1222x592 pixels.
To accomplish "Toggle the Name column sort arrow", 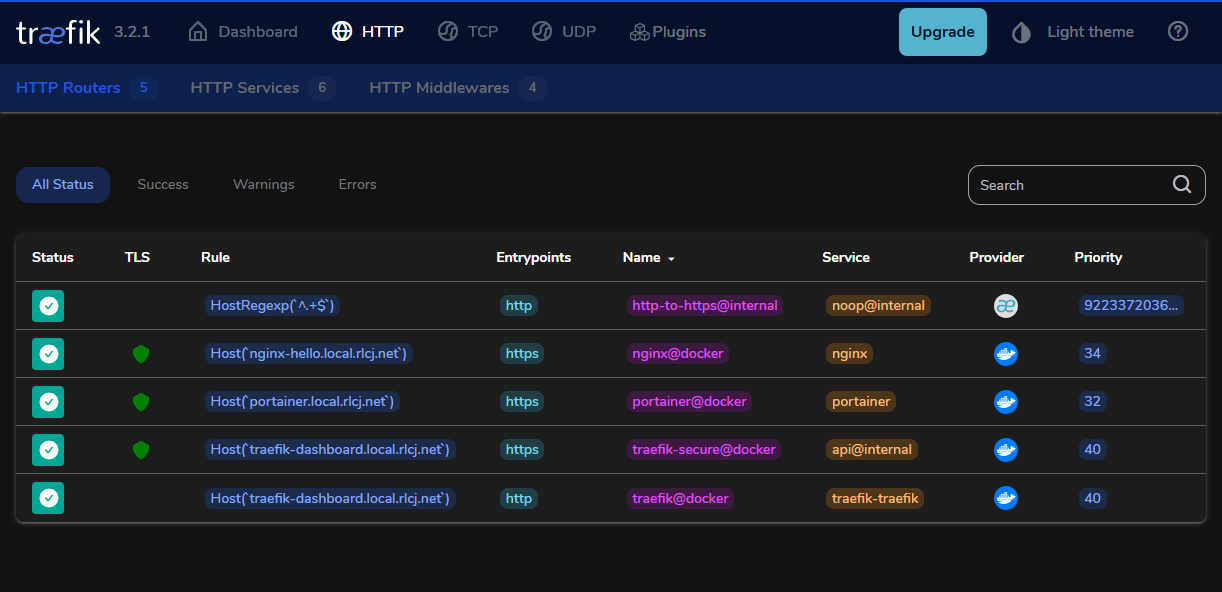I will [x=671, y=258].
